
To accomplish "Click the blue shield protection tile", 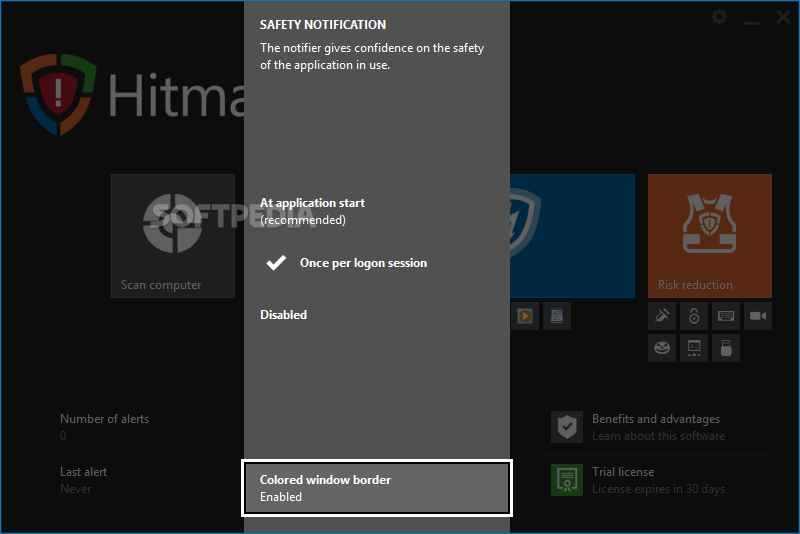I will 572,236.
